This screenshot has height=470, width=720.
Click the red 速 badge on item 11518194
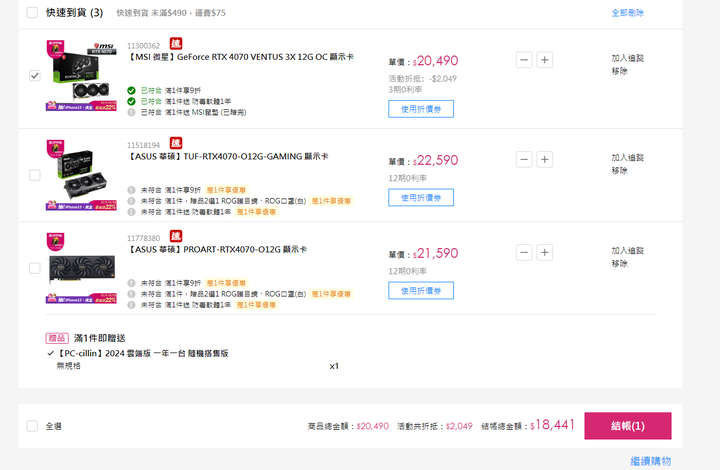[176, 143]
